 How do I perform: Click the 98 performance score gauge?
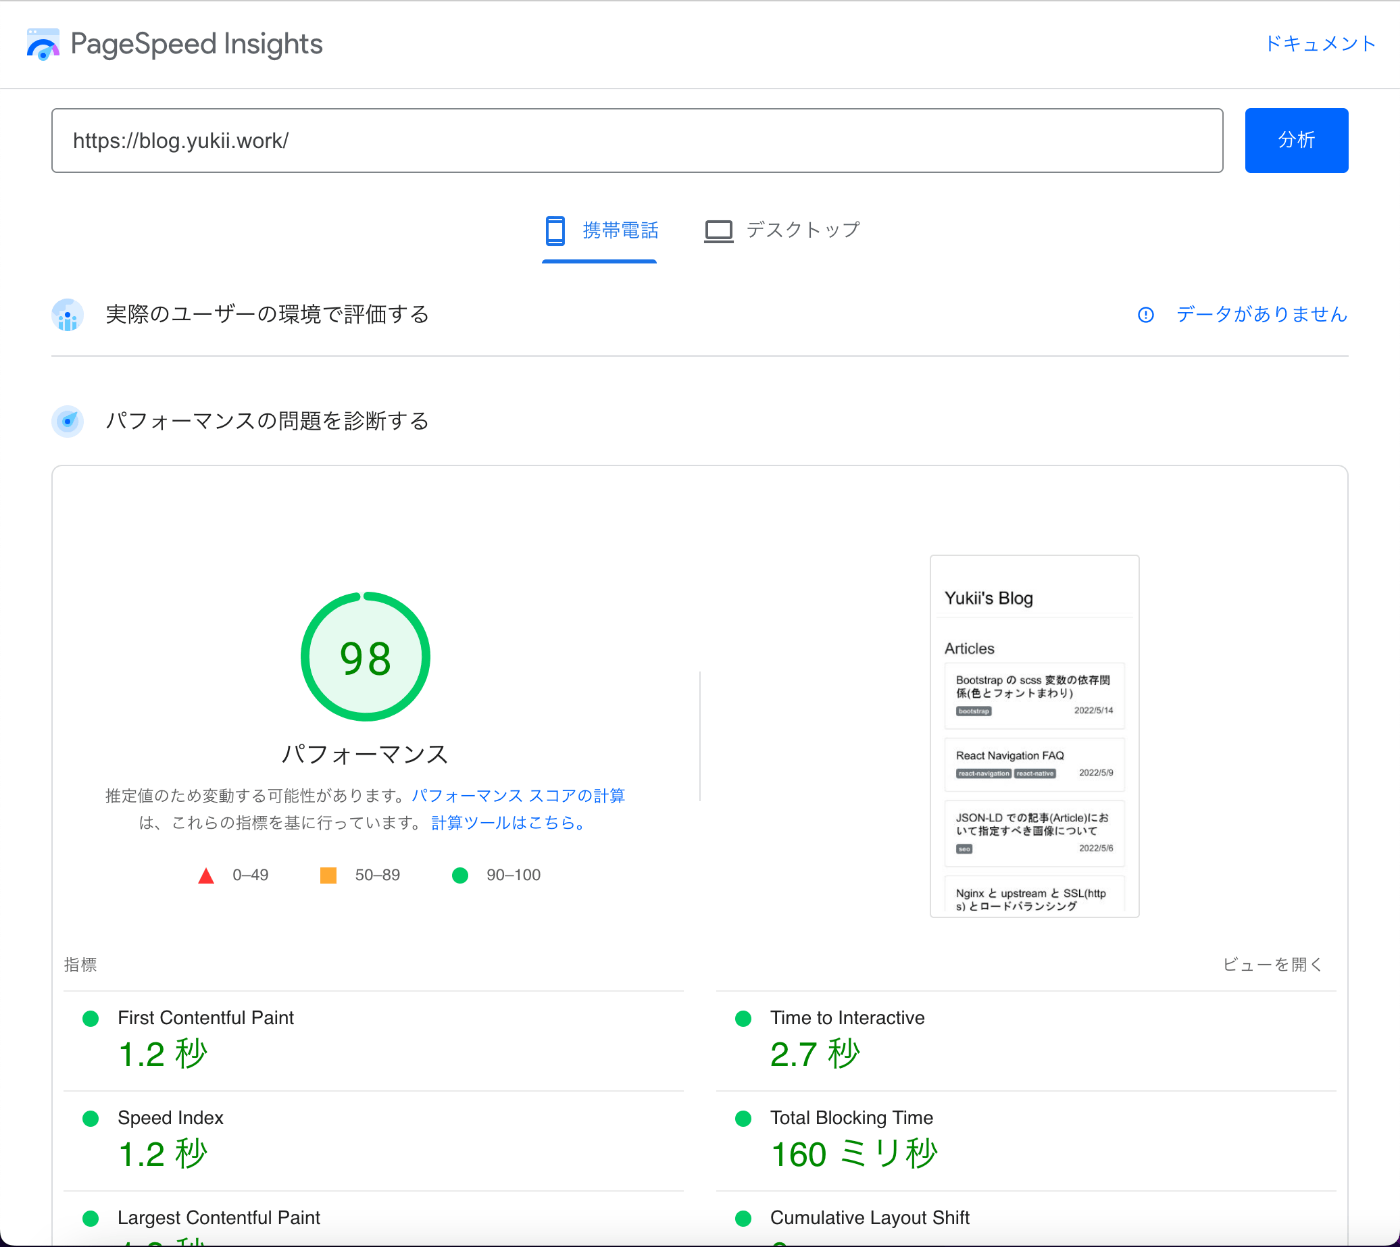(365, 657)
